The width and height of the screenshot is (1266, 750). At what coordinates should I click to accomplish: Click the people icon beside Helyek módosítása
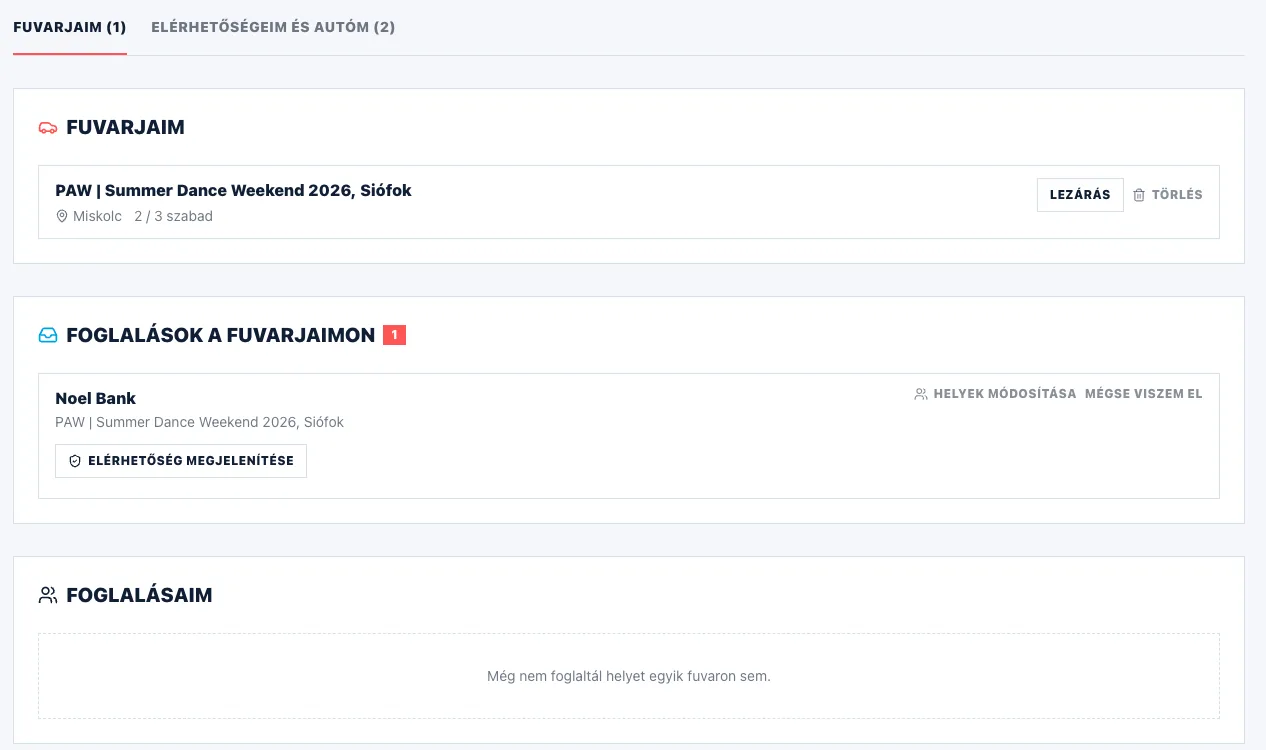point(921,394)
